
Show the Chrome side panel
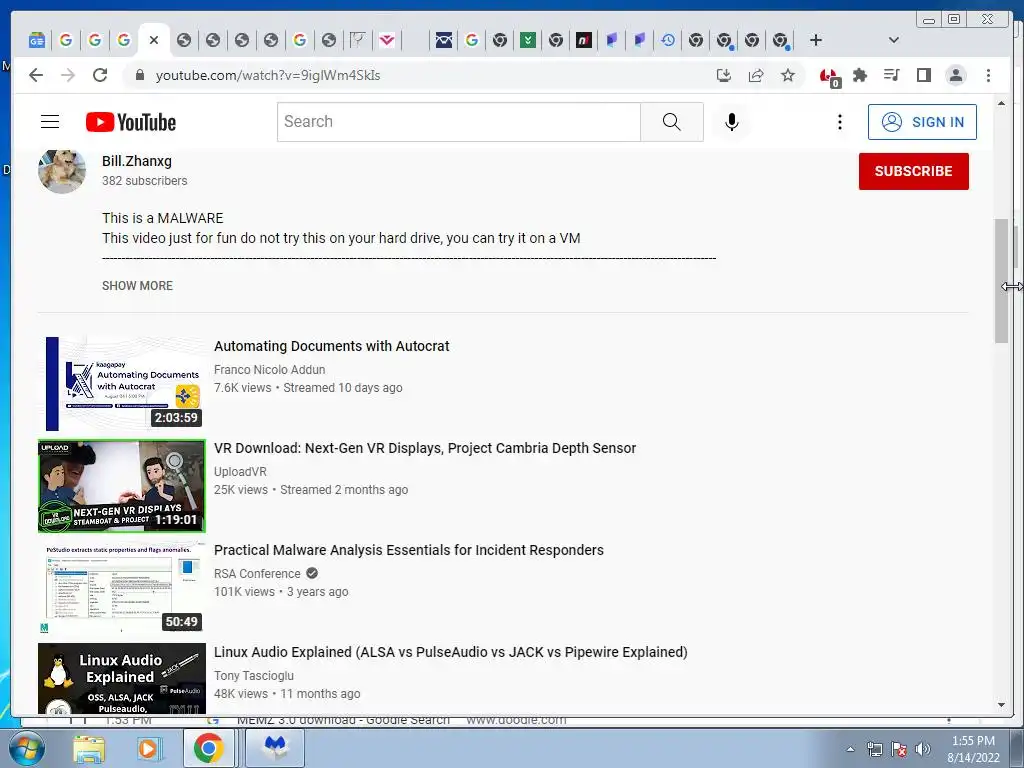tap(923, 75)
